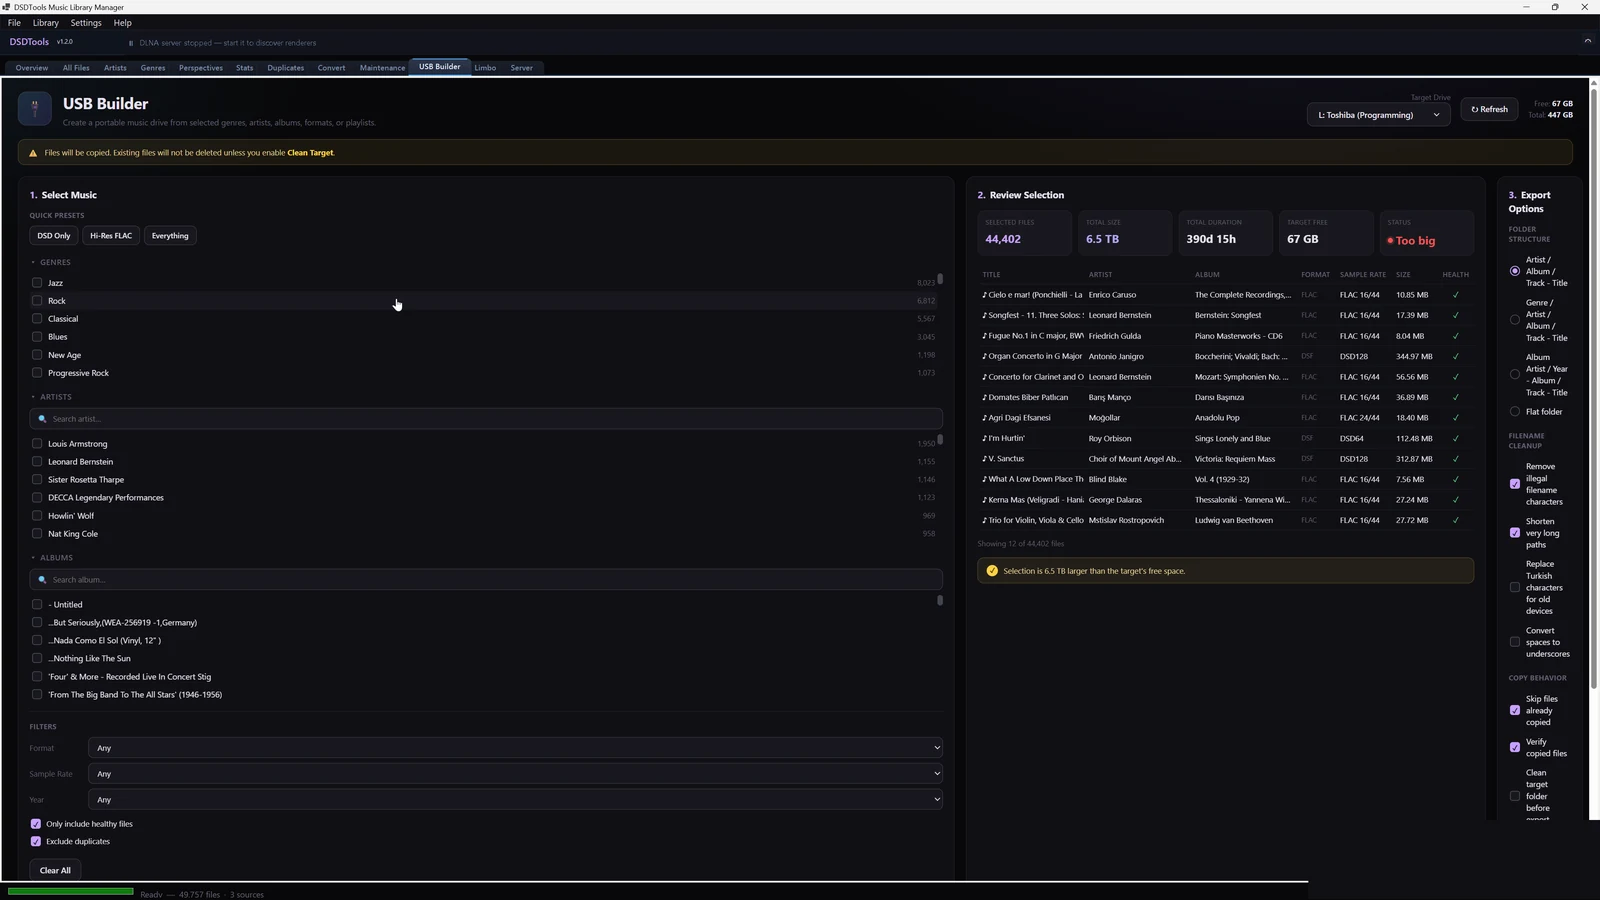Open the Format filter dropdown
1600x900 pixels.
click(x=515, y=748)
